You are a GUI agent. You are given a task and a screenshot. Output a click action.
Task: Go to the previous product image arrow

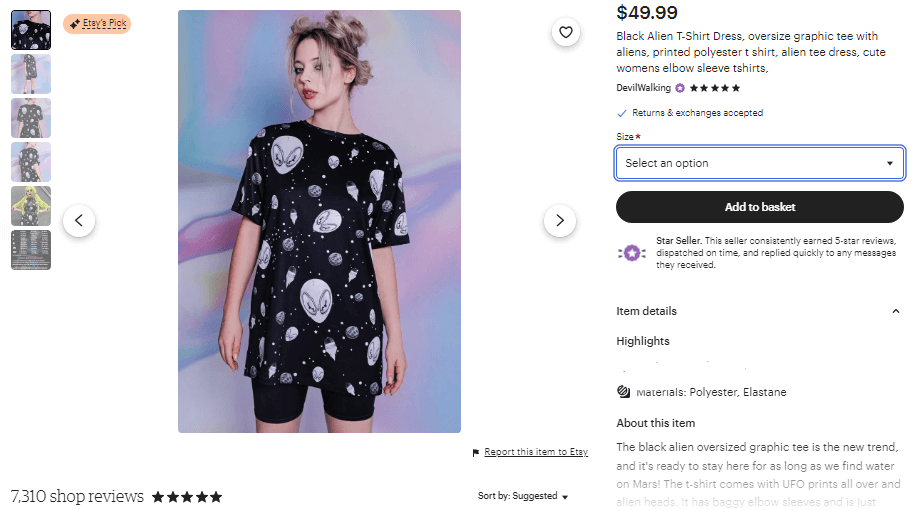79,221
